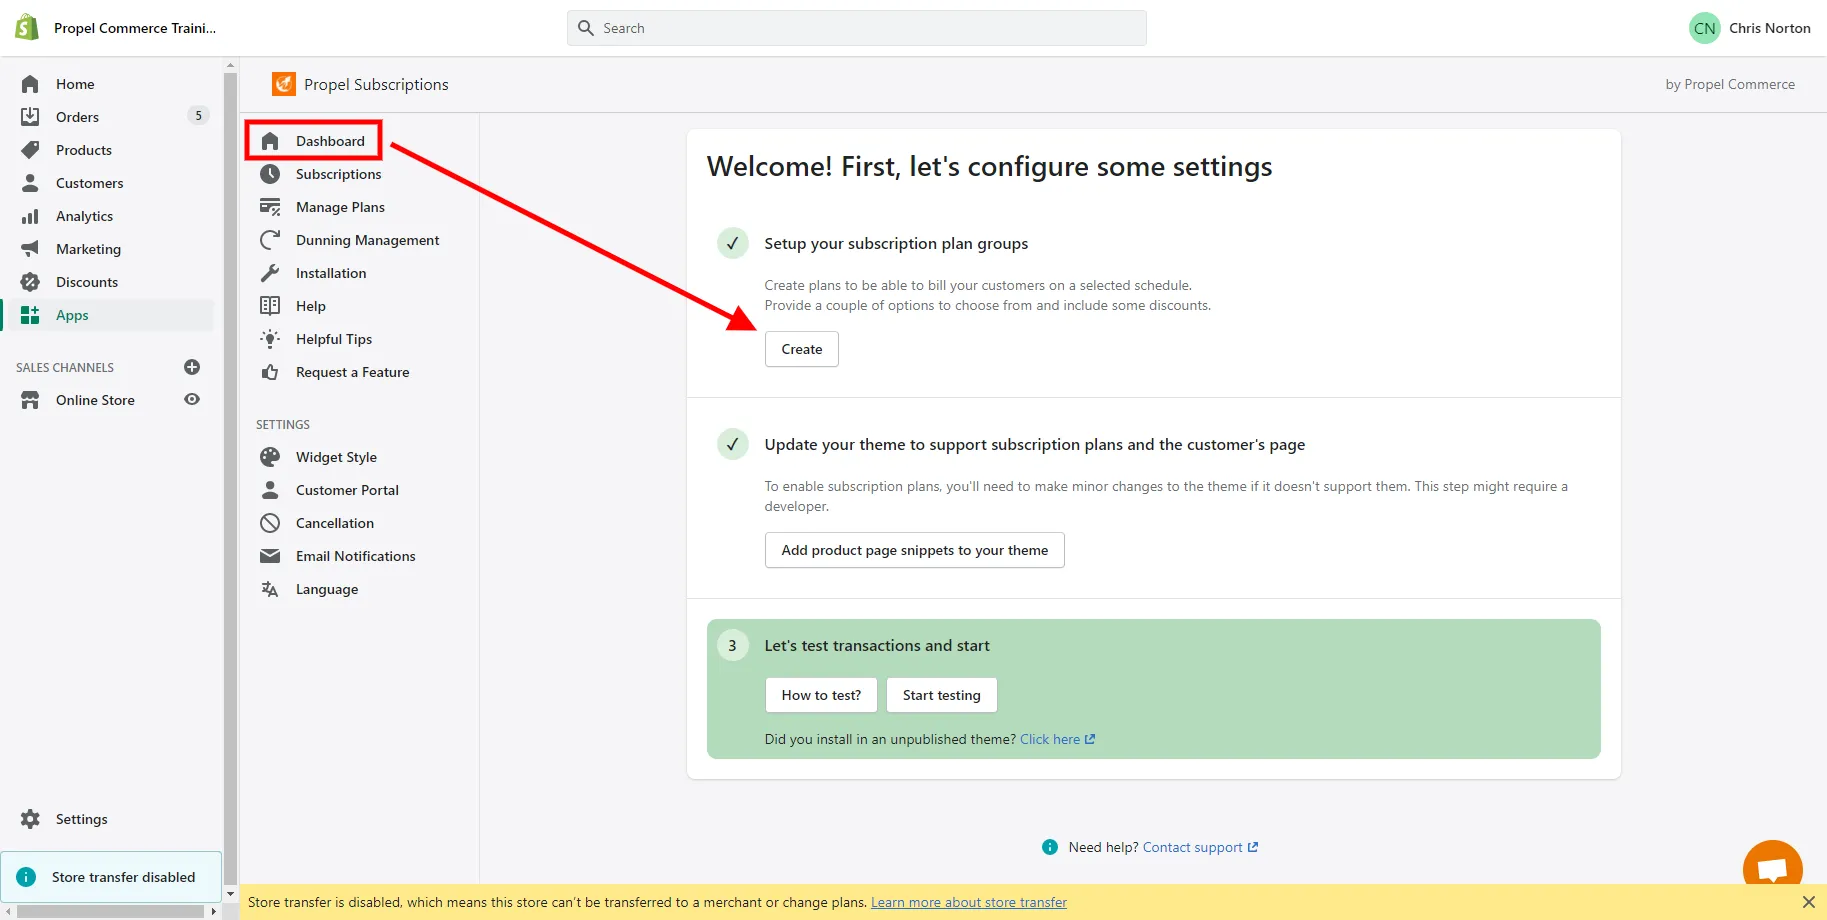Open the Cancellation settings item

[334, 523]
